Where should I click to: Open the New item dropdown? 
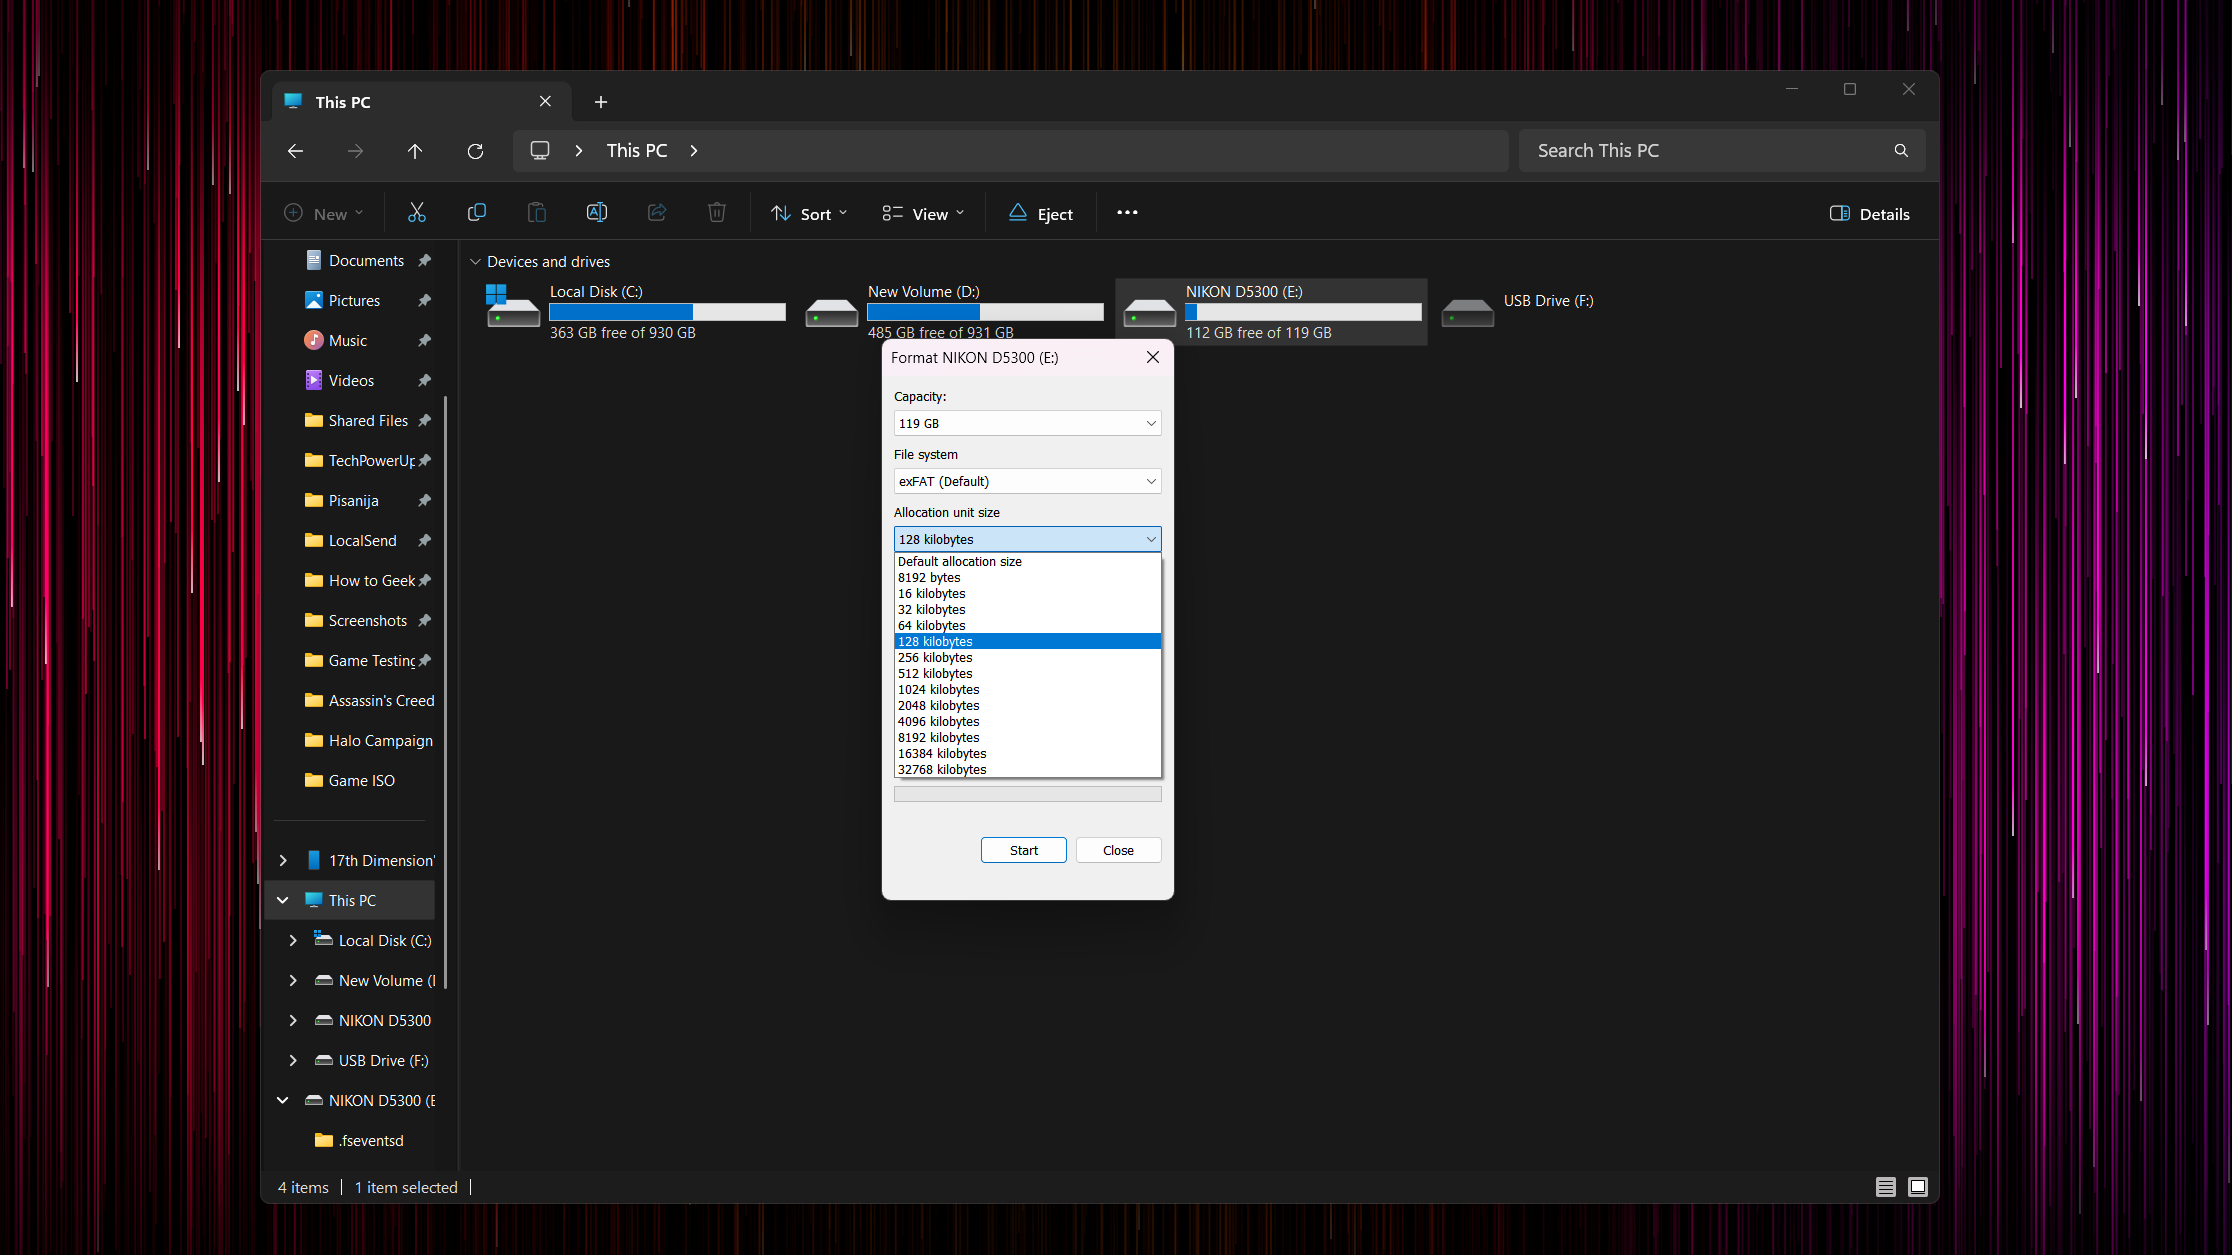point(324,214)
